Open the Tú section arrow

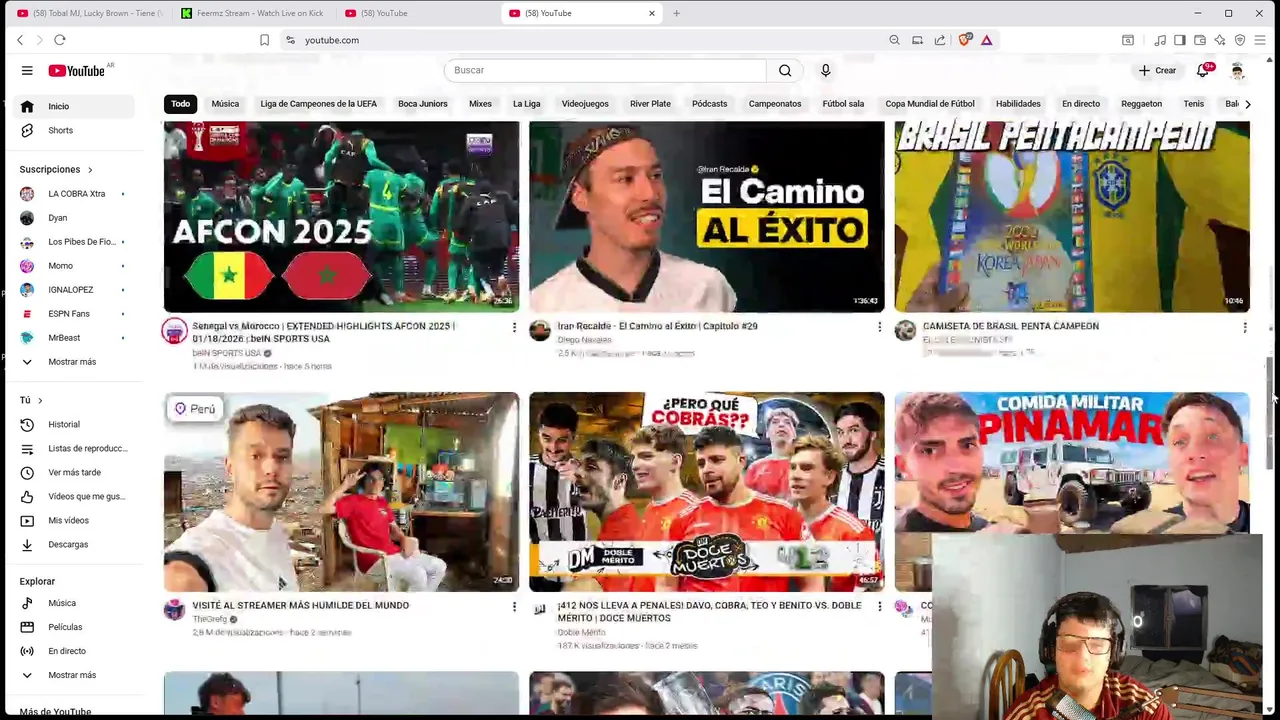tap(40, 401)
